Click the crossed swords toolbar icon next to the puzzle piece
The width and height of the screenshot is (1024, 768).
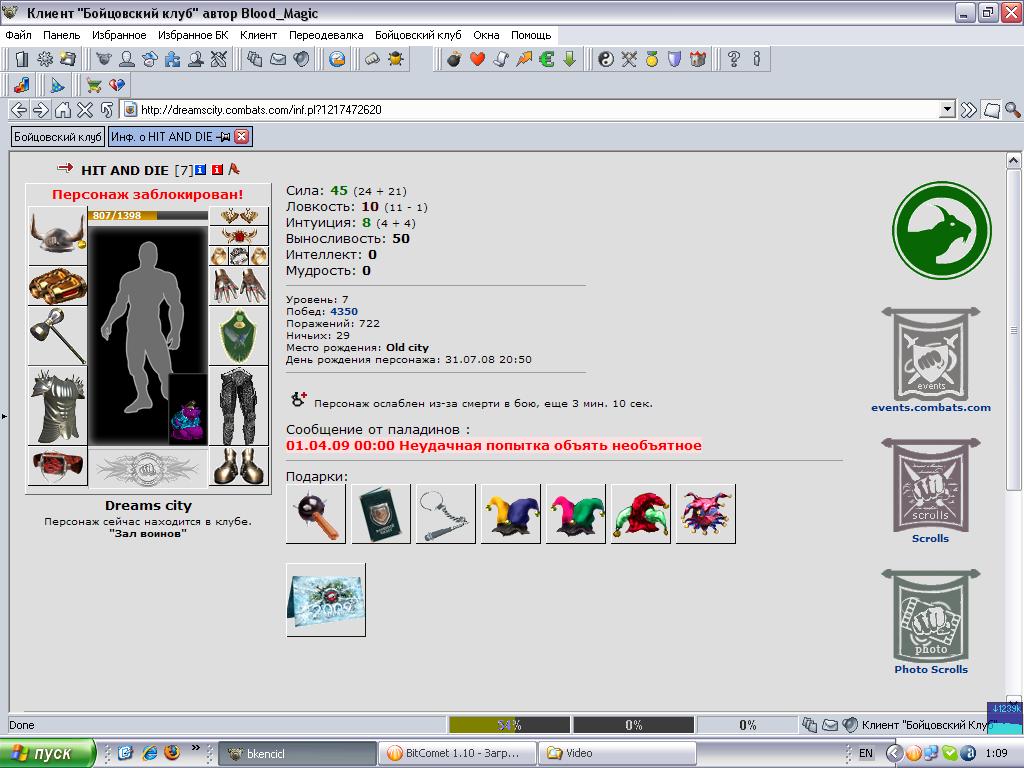pos(218,59)
